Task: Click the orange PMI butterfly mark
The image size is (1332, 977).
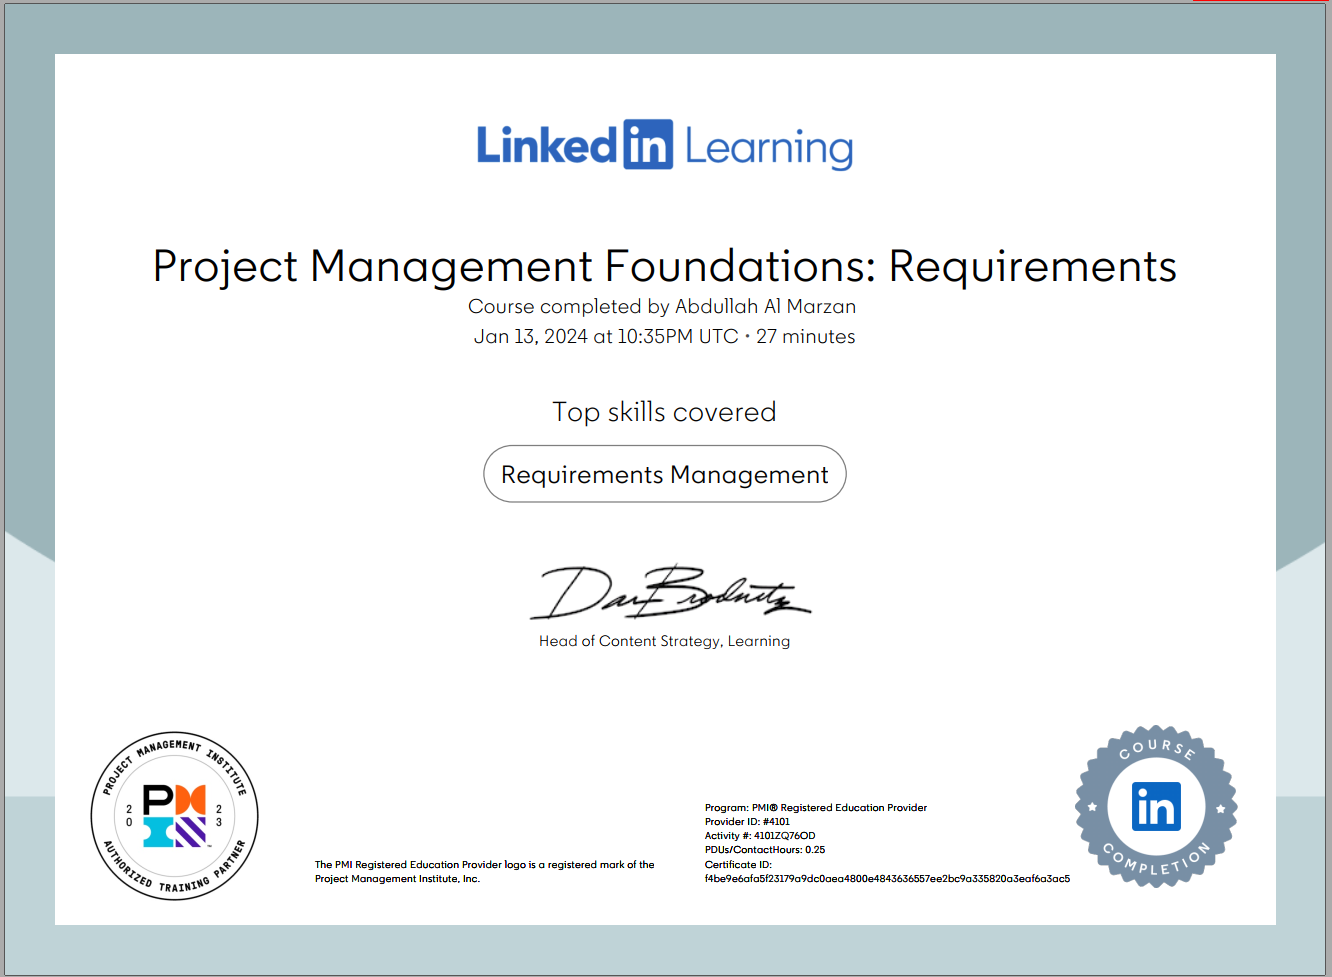Action: [190, 800]
